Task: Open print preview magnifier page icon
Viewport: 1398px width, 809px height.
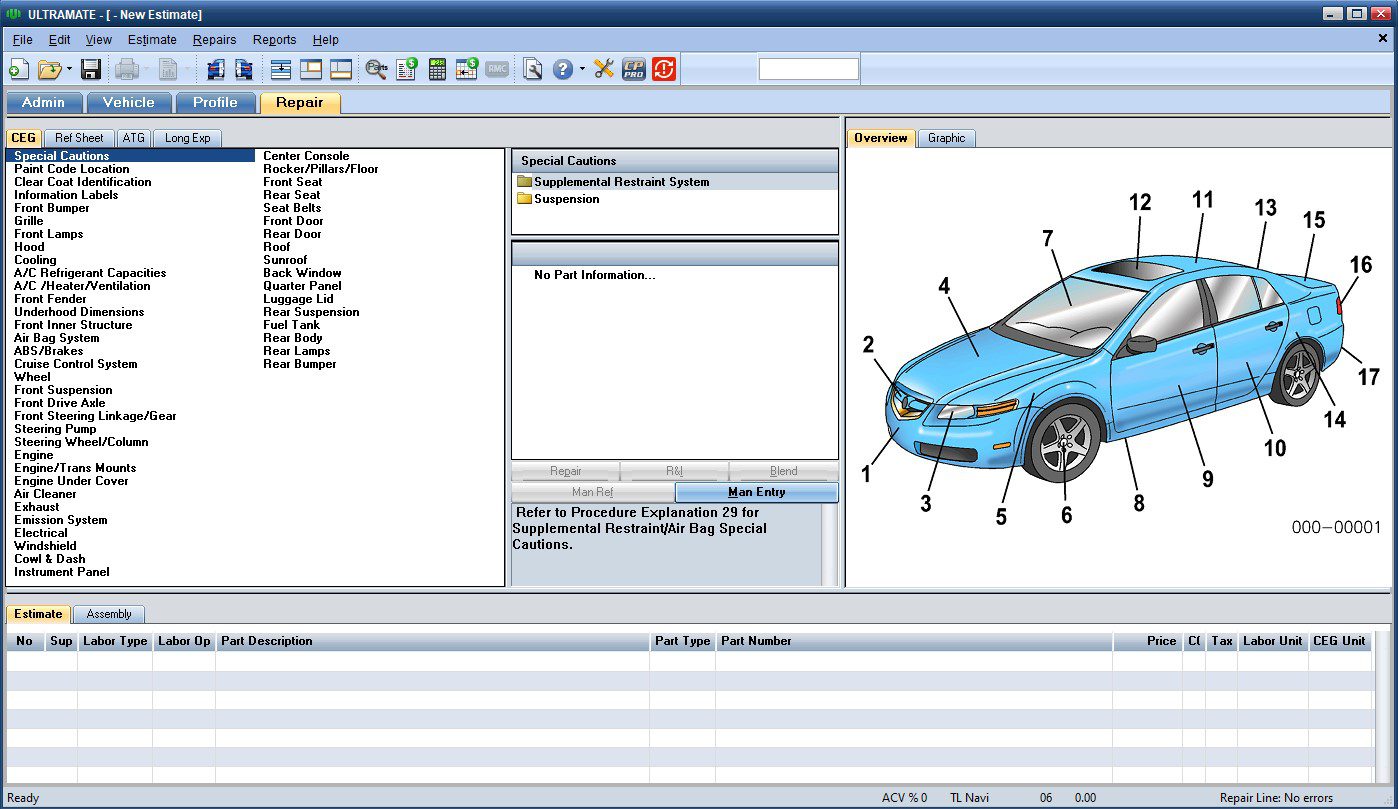Action: coord(533,69)
